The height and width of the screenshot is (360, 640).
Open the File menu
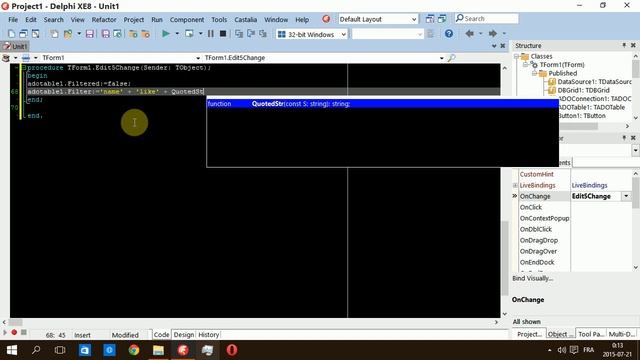pyautogui.click(x=13, y=20)
